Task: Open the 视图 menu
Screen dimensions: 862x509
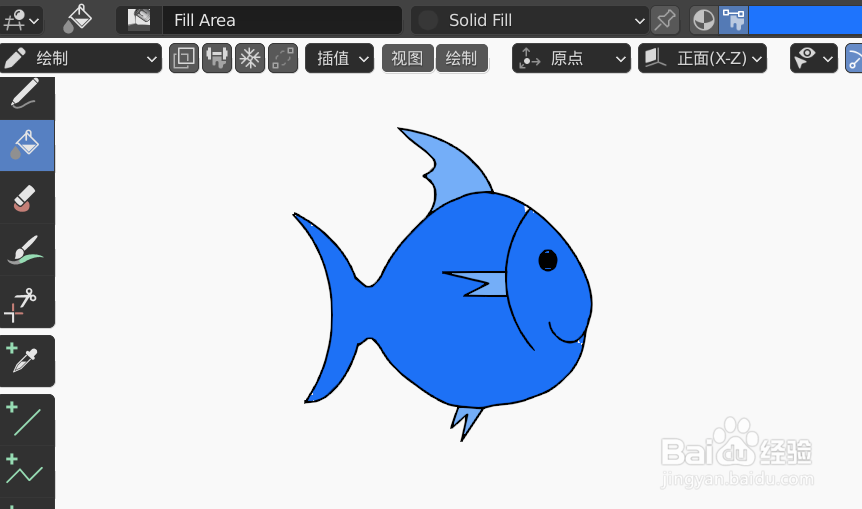Action: pyautogui.click(x=407, y=58)
